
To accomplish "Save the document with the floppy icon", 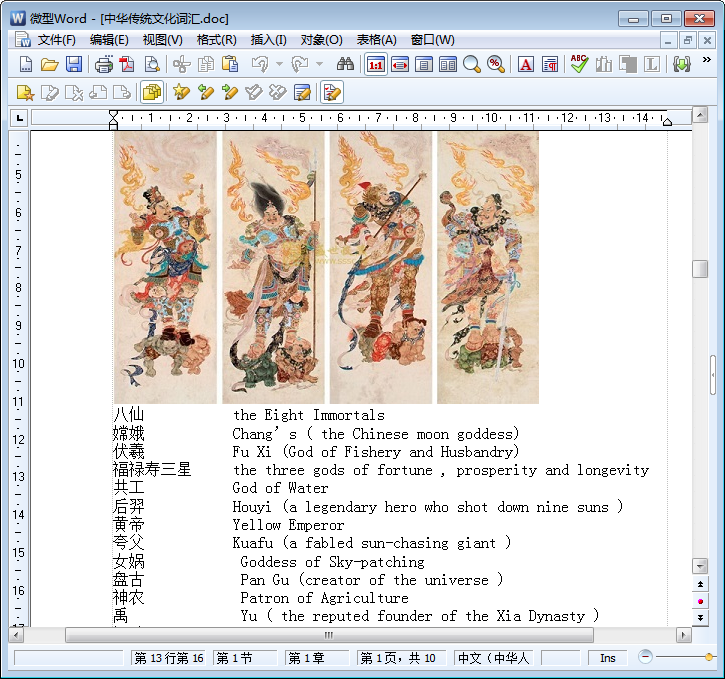I will [x=74, y=64].
